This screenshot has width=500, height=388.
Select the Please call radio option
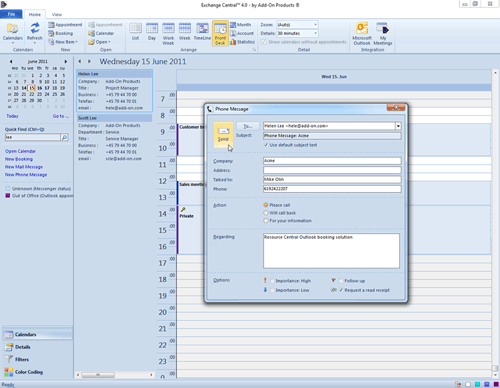(266, 205)
